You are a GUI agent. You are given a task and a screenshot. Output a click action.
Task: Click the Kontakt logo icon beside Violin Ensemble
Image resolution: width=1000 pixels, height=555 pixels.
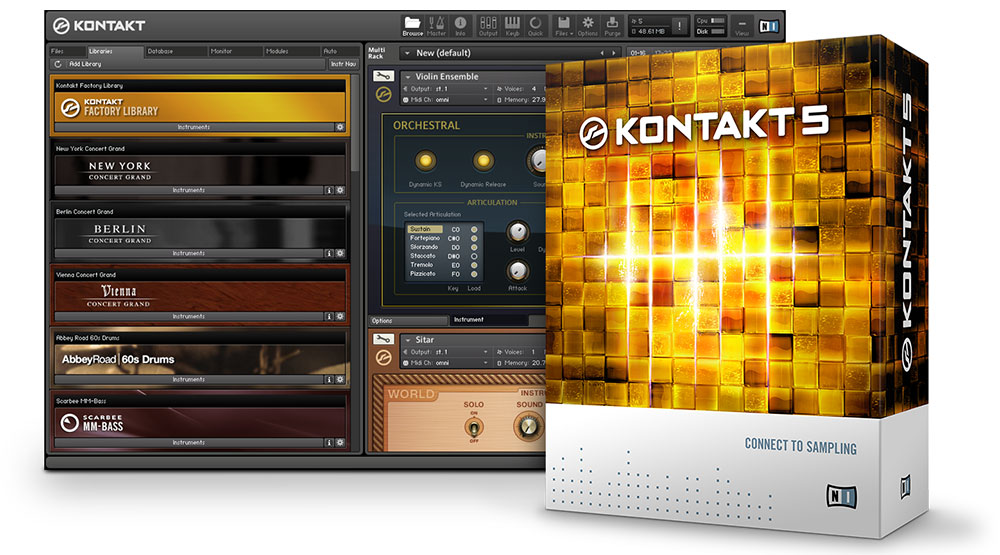tap(383, 94)
